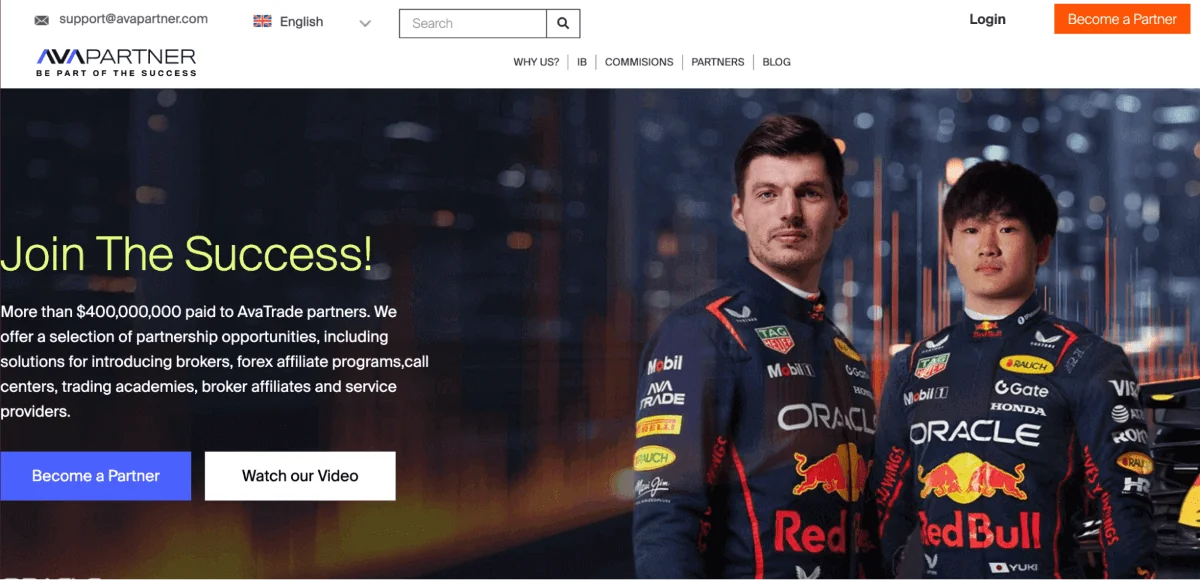Expand the English language dropdown chevron

point(365,23)
